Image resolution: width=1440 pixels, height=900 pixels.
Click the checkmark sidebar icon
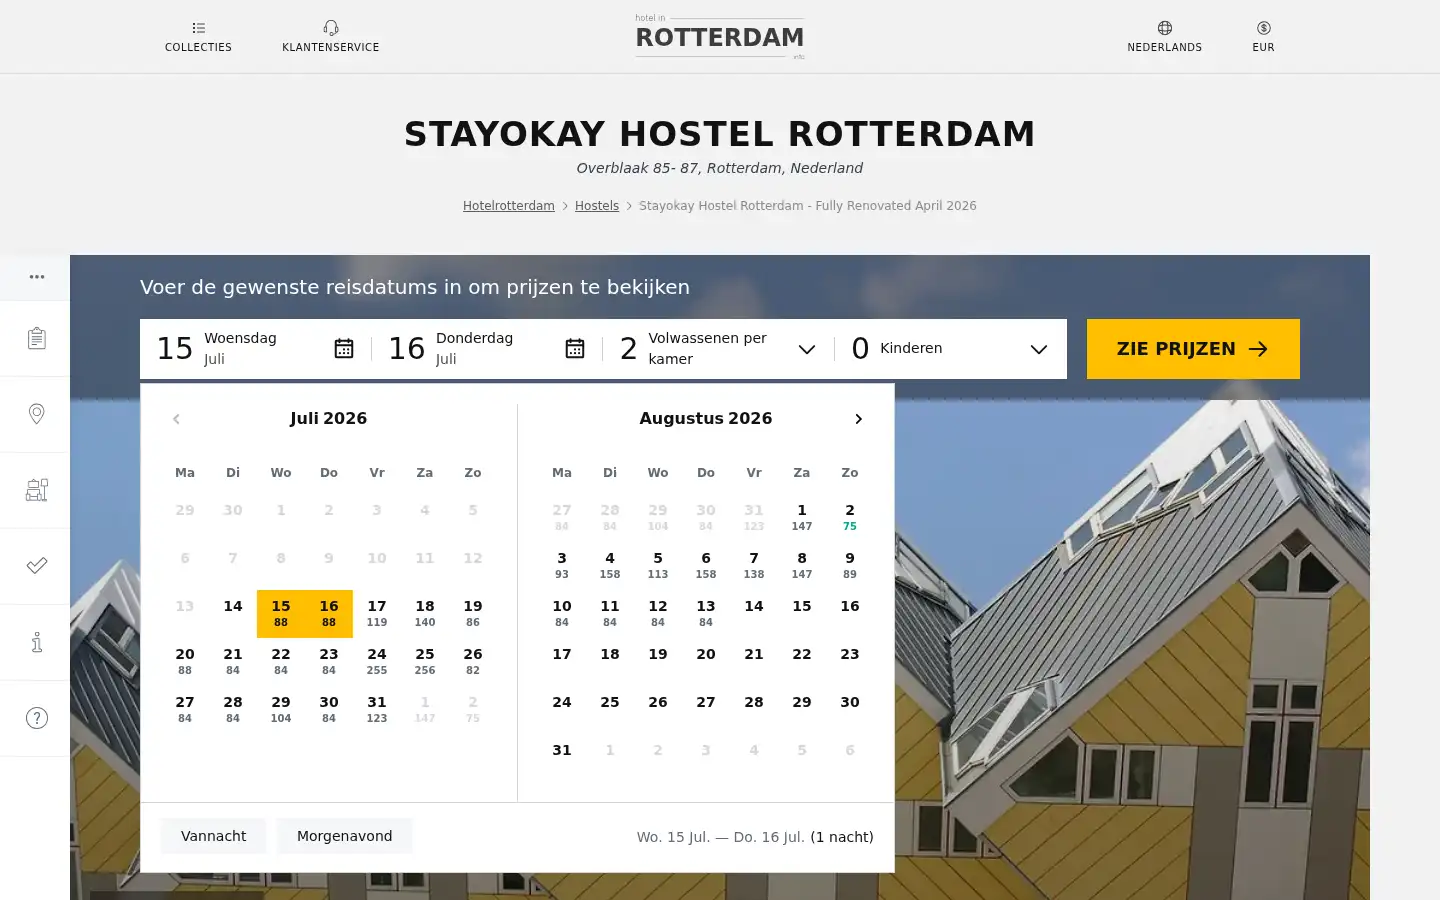click(x=37, y=566)
